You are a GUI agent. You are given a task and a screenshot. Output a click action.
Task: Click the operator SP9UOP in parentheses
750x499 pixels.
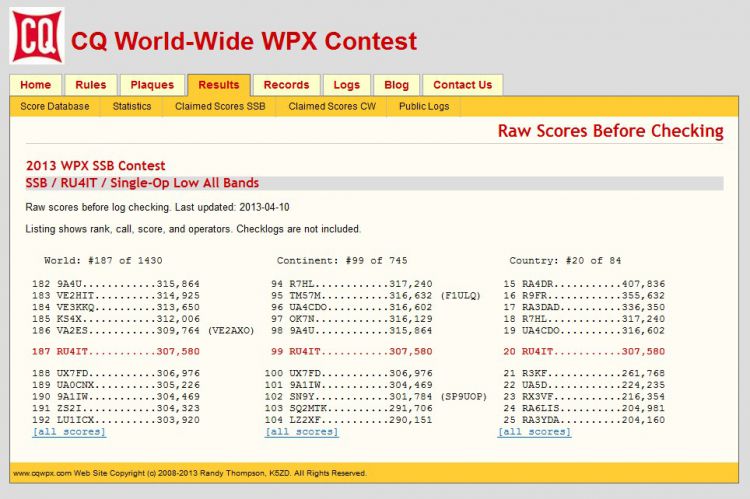coord(463,397)
